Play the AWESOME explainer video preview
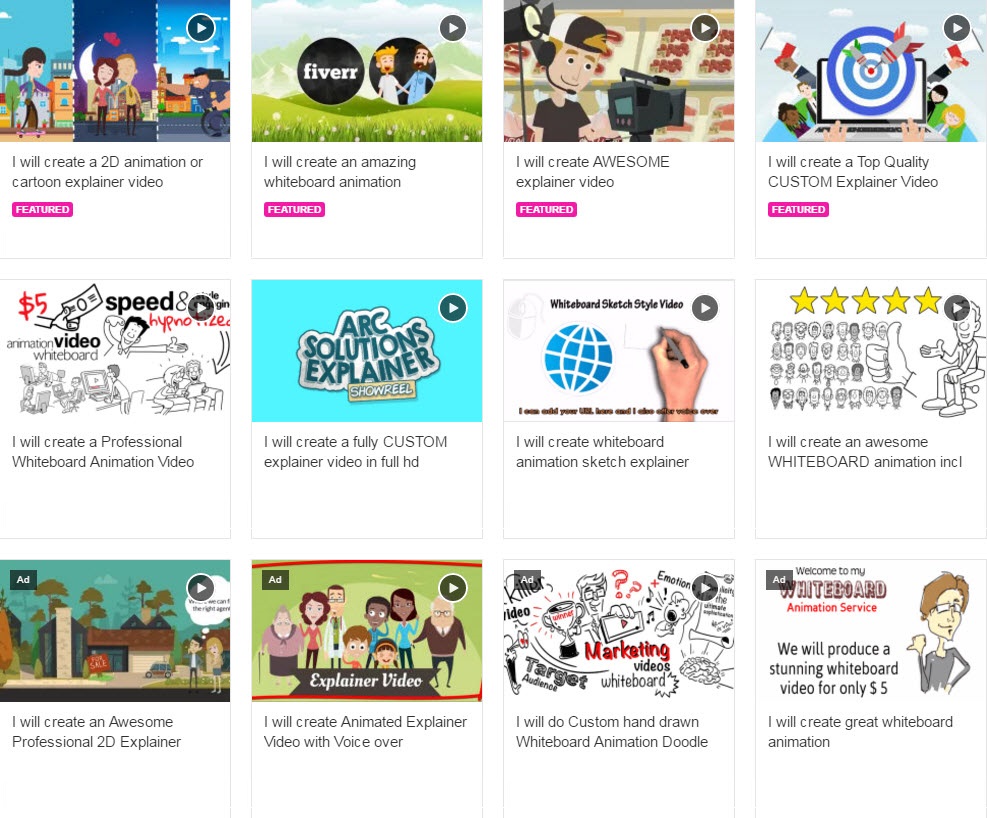Image resolution: width=987 pixels, height=818 pixels. coord(704,28)
